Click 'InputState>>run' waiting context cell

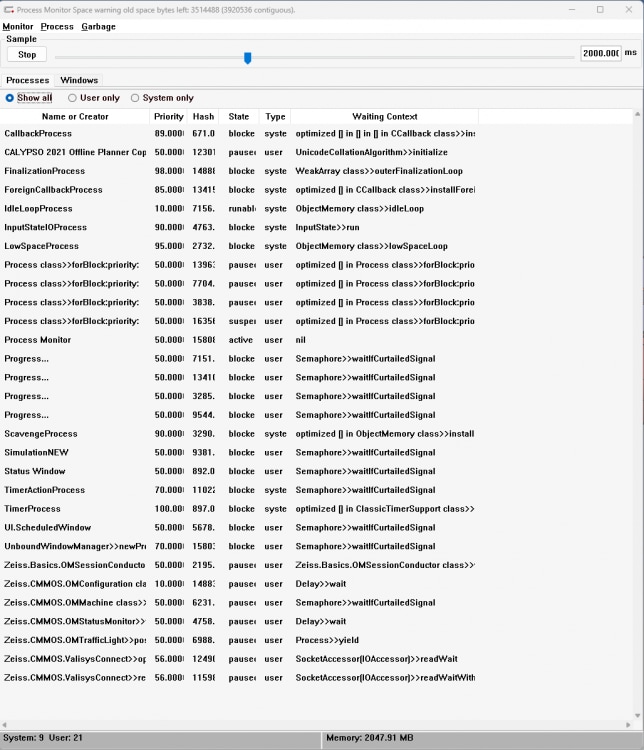tap(327, 228)
